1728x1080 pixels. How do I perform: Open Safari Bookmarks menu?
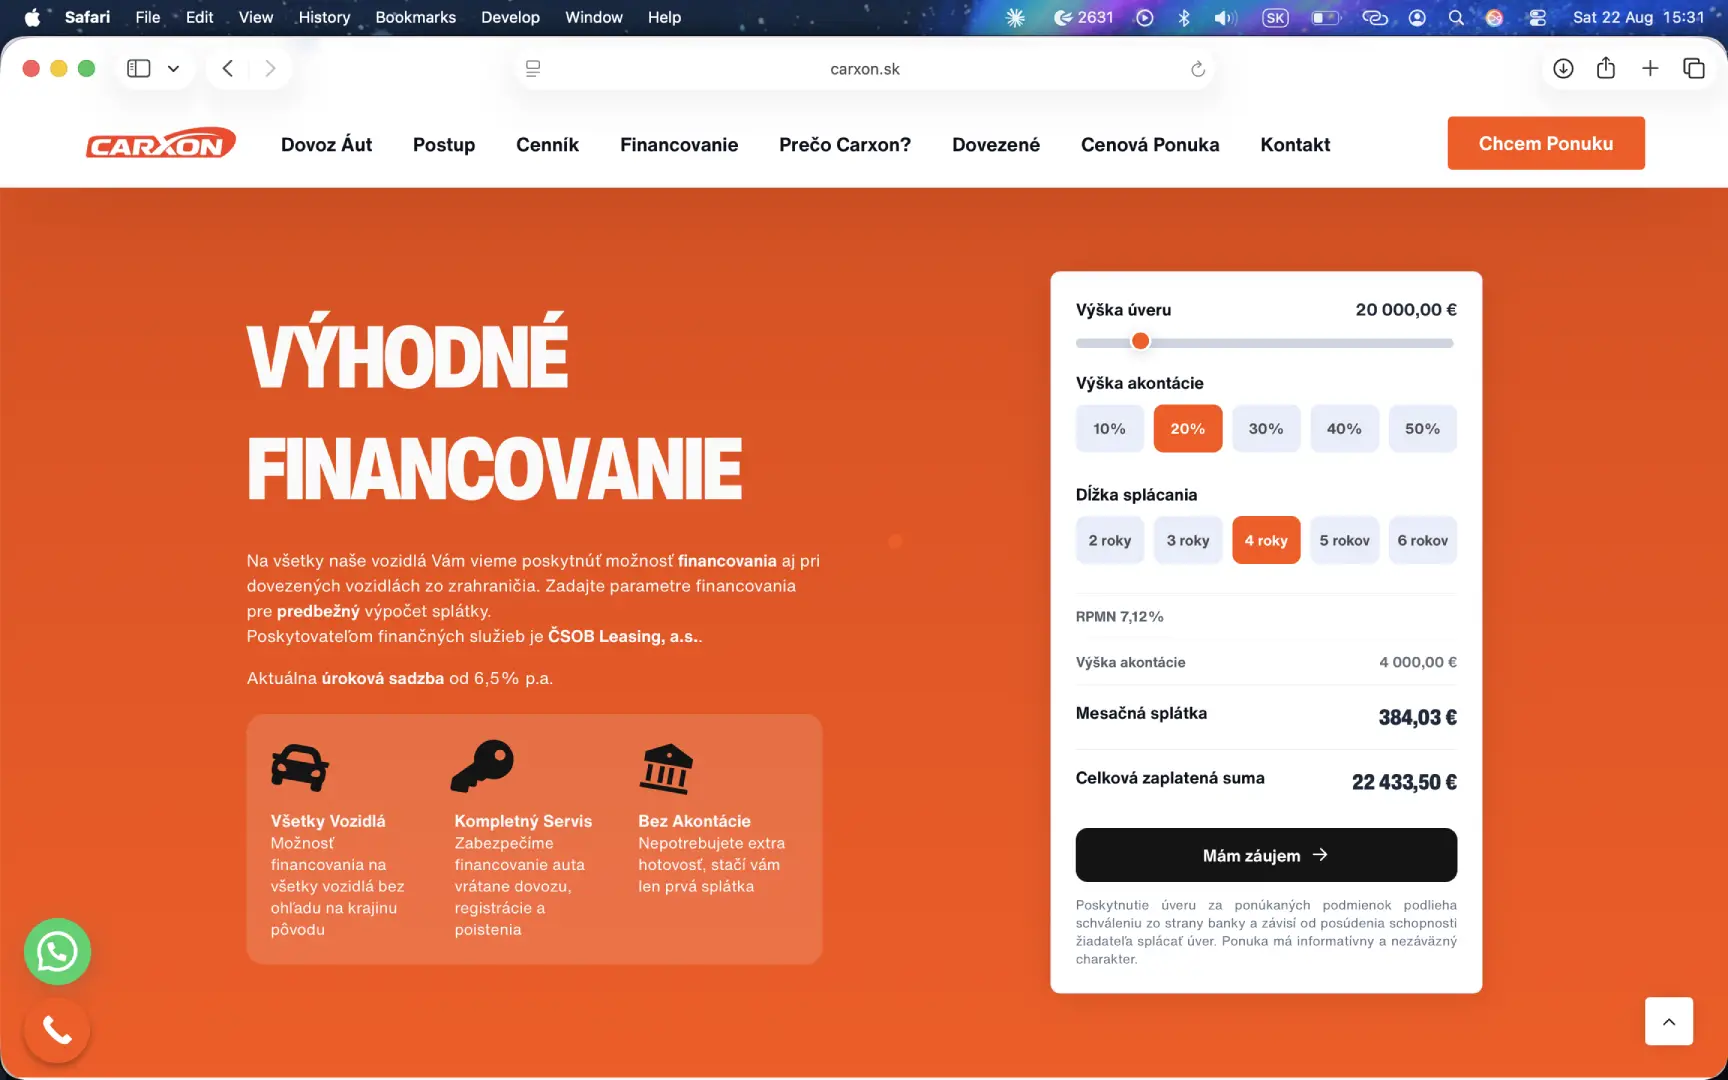point(415,17)
